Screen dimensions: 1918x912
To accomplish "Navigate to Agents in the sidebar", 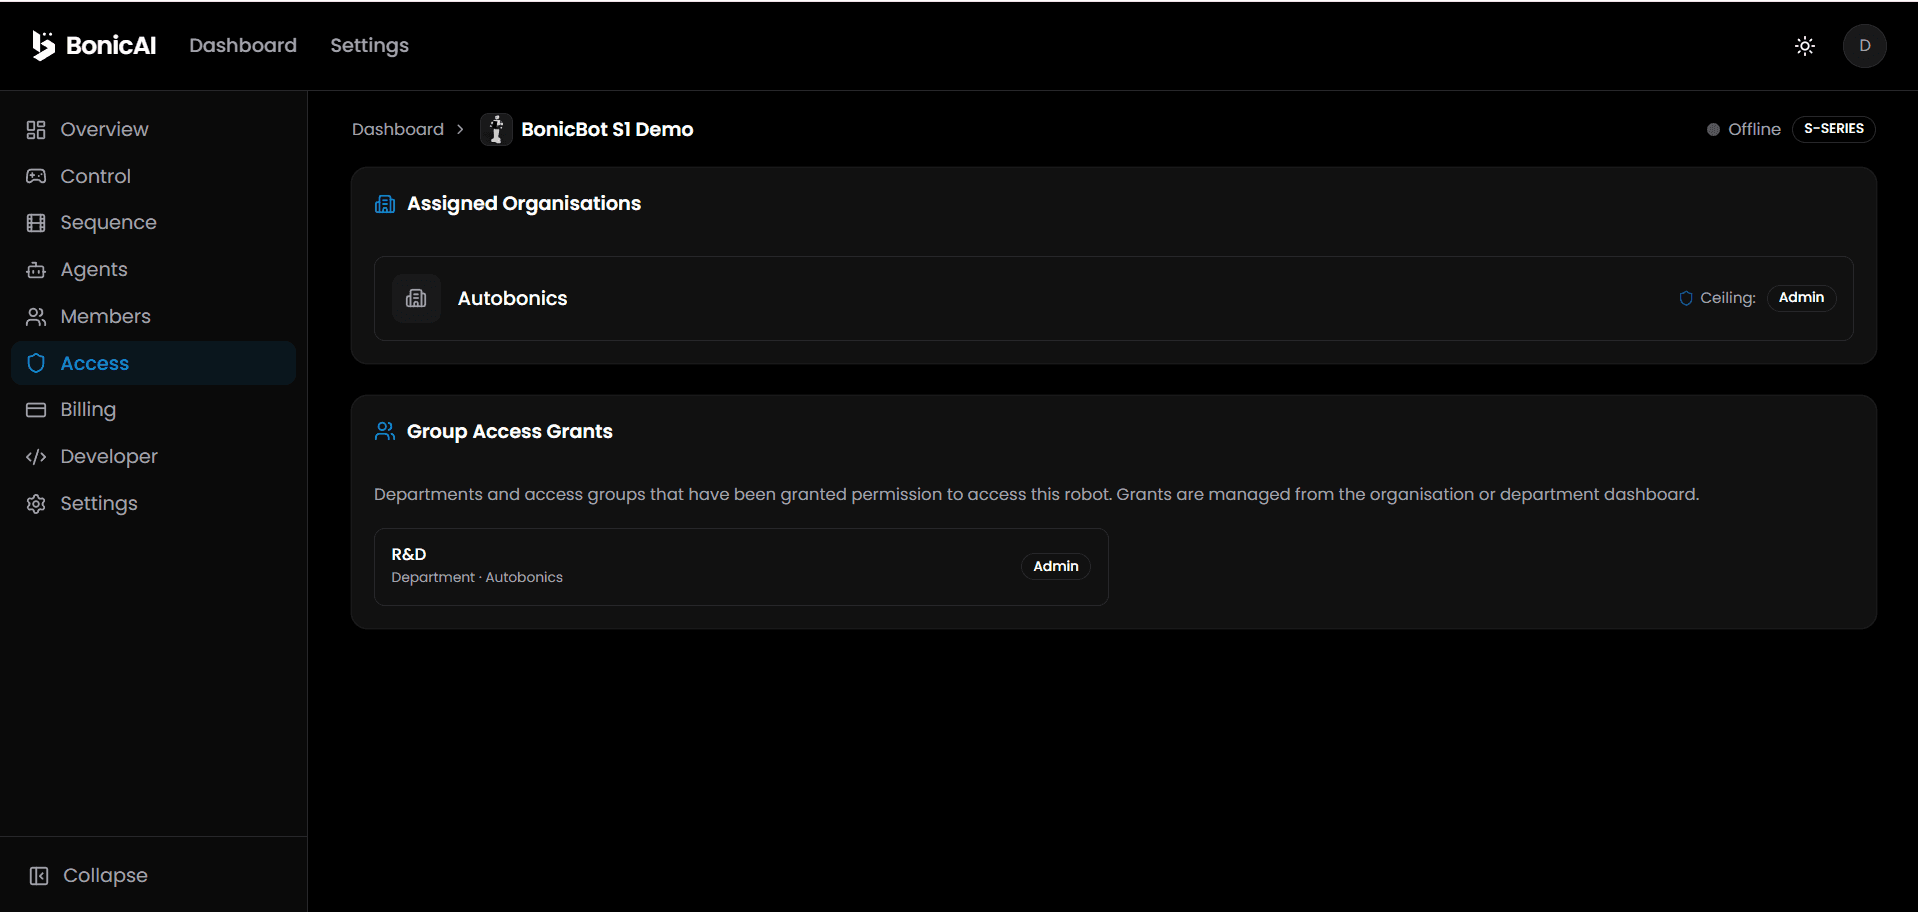I will [x=154, y=270].
